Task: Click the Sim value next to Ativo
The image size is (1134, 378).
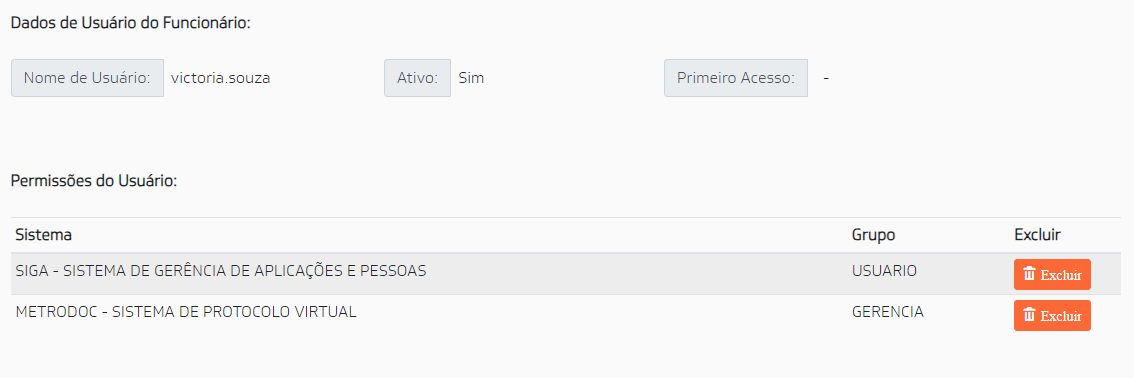Action: point(472,78)
